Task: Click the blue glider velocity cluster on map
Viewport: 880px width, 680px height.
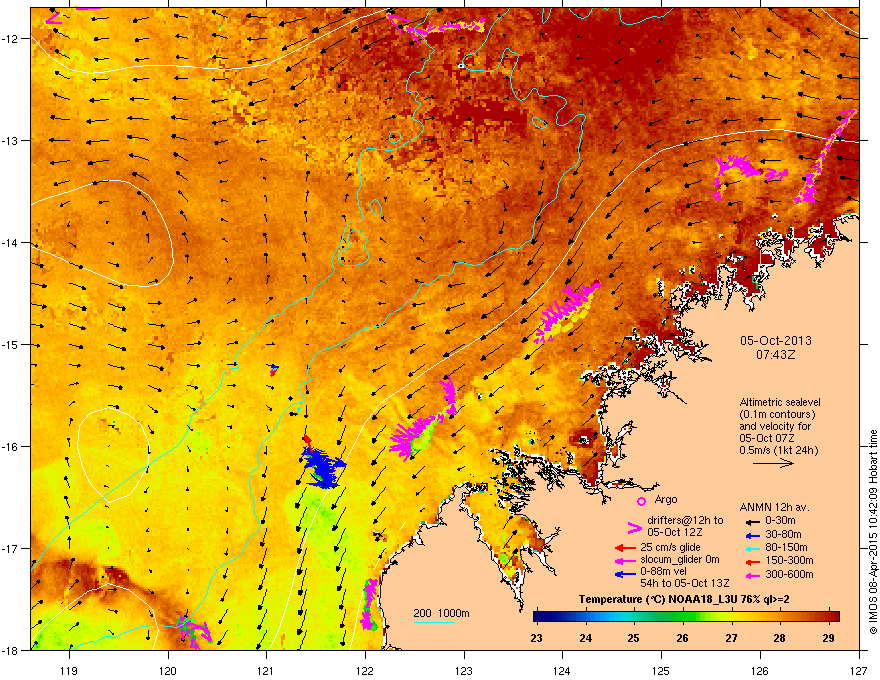Action: coord(324,467)
